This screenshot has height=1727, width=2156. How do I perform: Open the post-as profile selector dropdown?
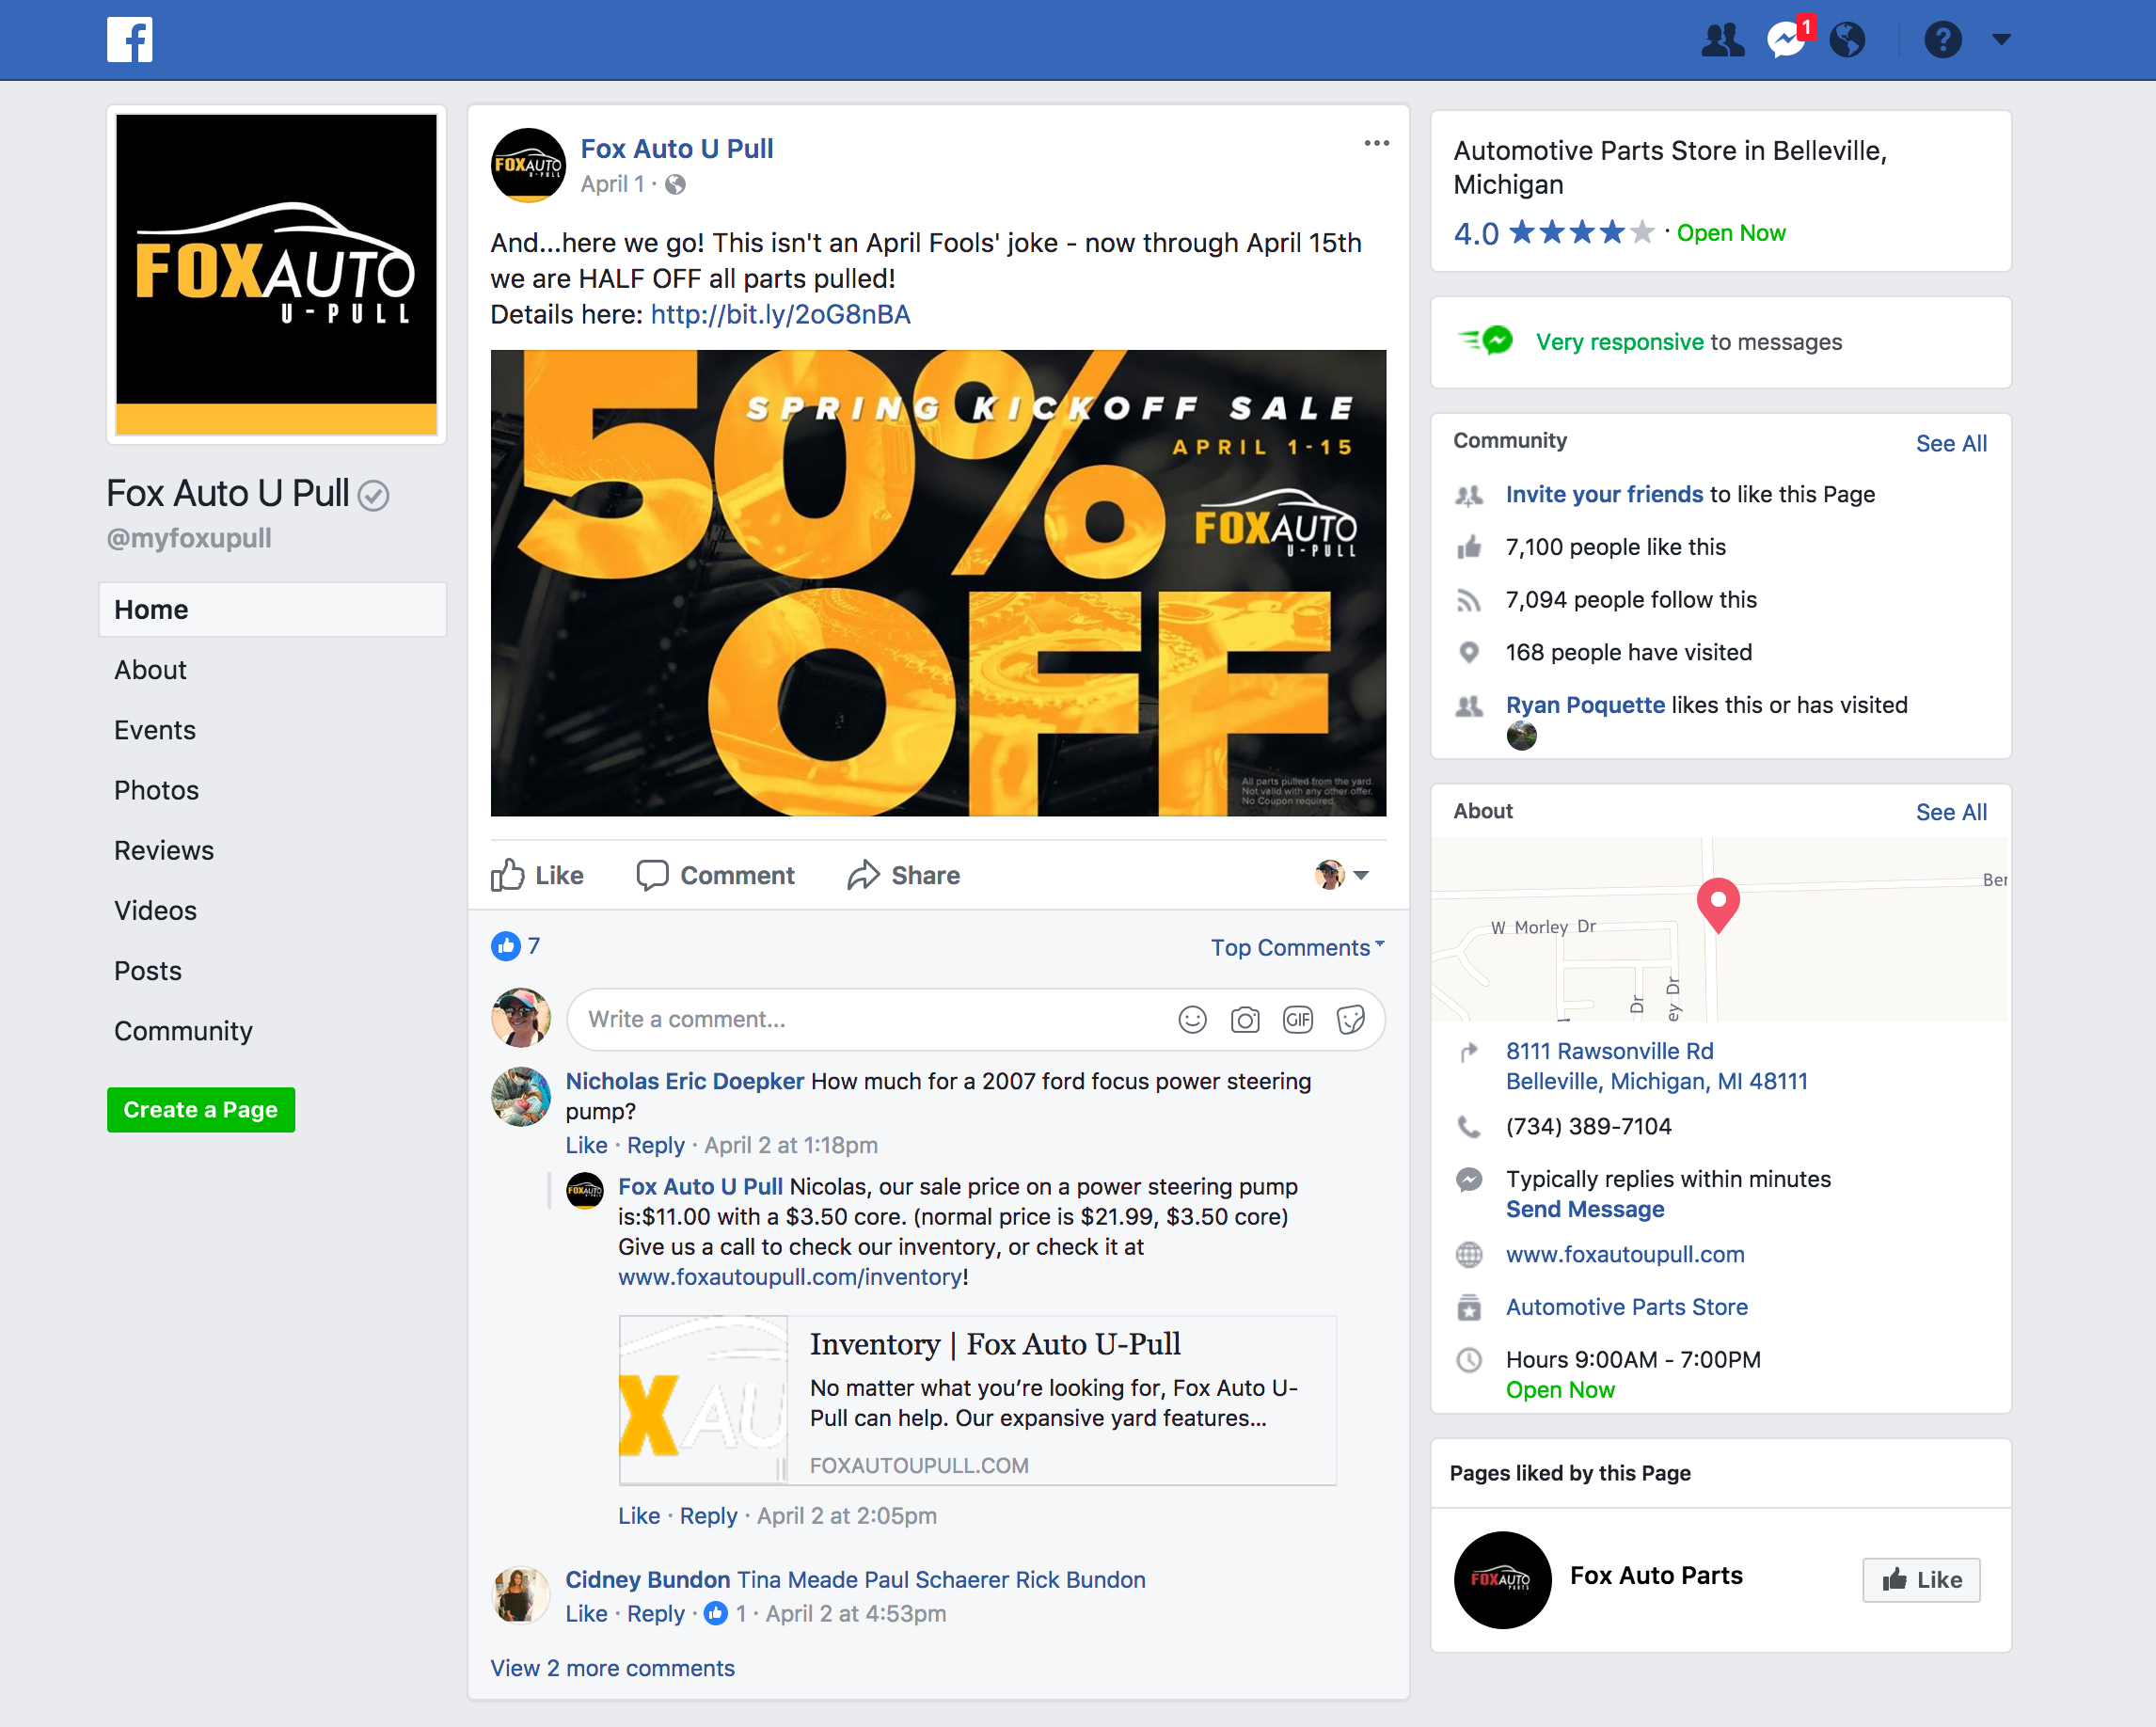click(x=1342, y=875)
